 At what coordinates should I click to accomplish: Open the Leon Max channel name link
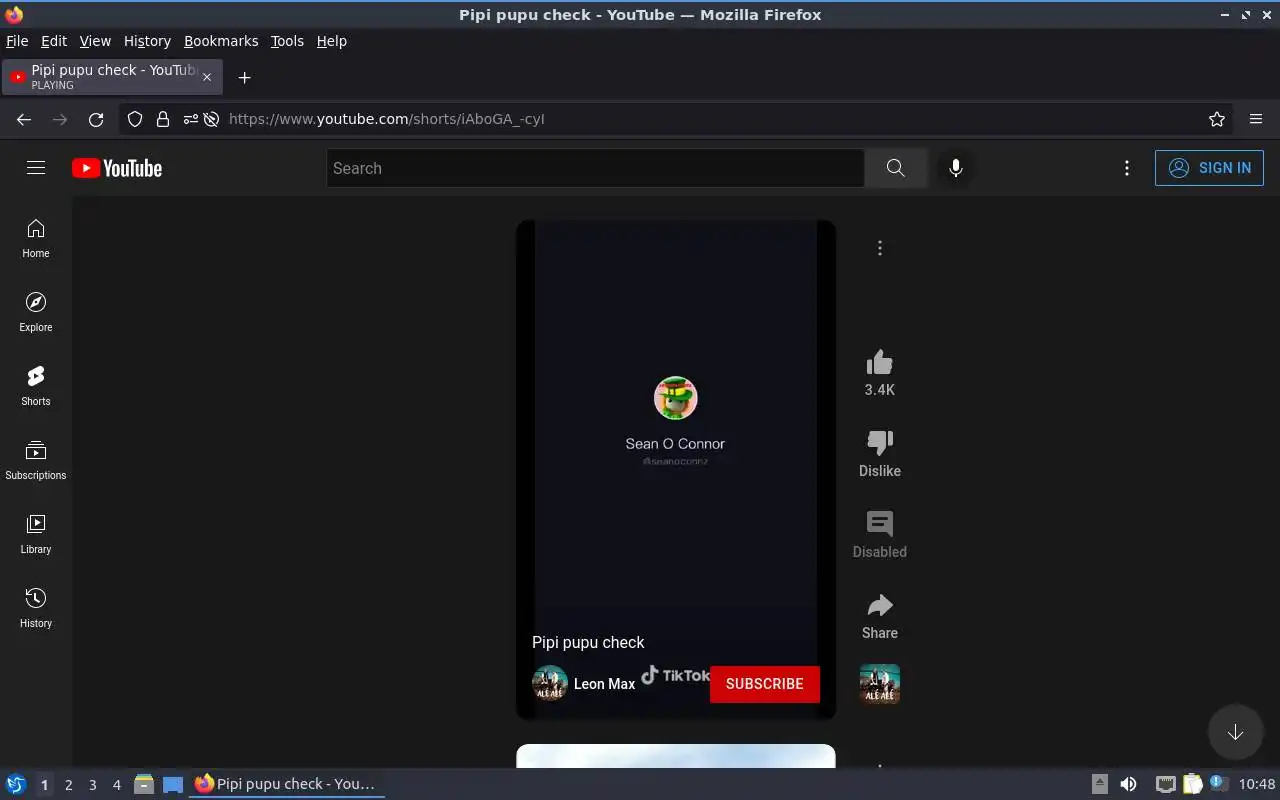coord(604,684)
